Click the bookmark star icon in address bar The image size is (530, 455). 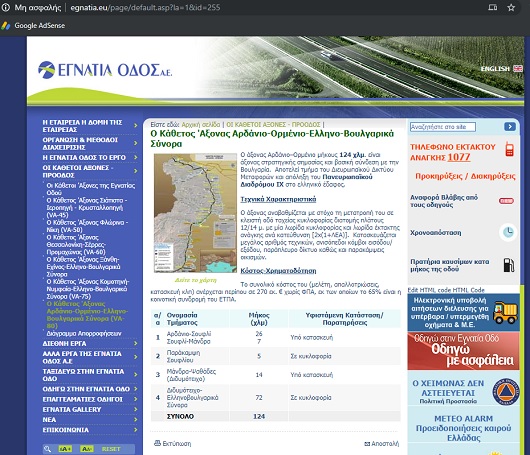tap(511, 7)
